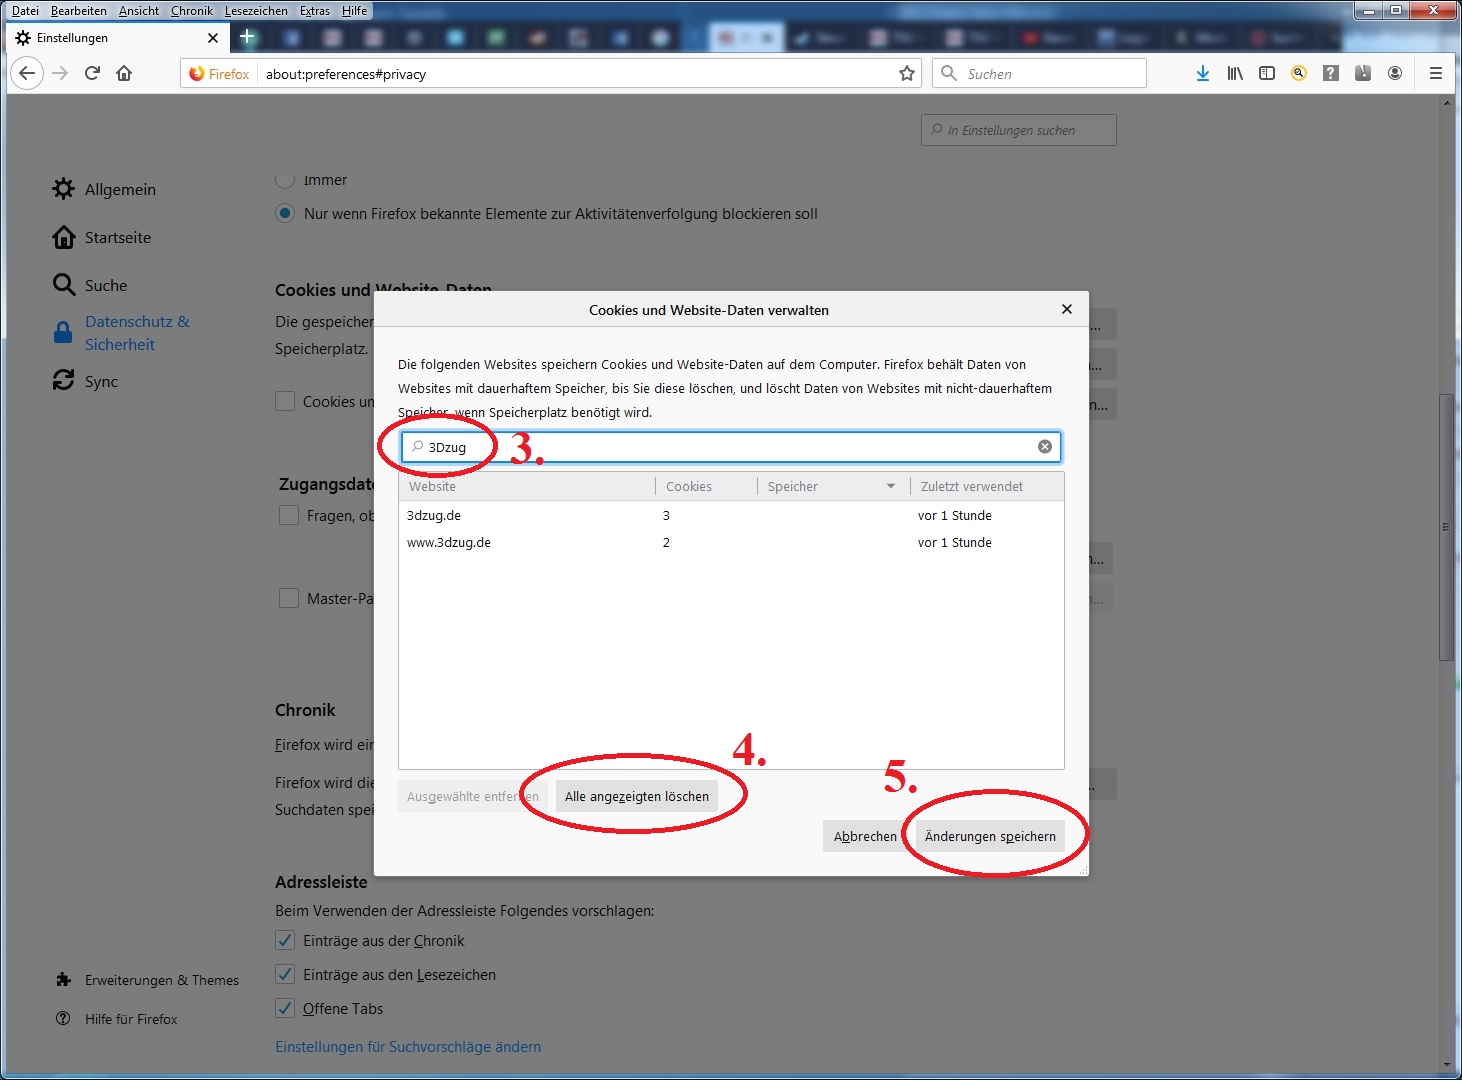Toggle the 'Cookies un…' checkbox behind dialog
This screenshot has height=1080, width=1462.
pyautogui.click(x=285, y=401)
